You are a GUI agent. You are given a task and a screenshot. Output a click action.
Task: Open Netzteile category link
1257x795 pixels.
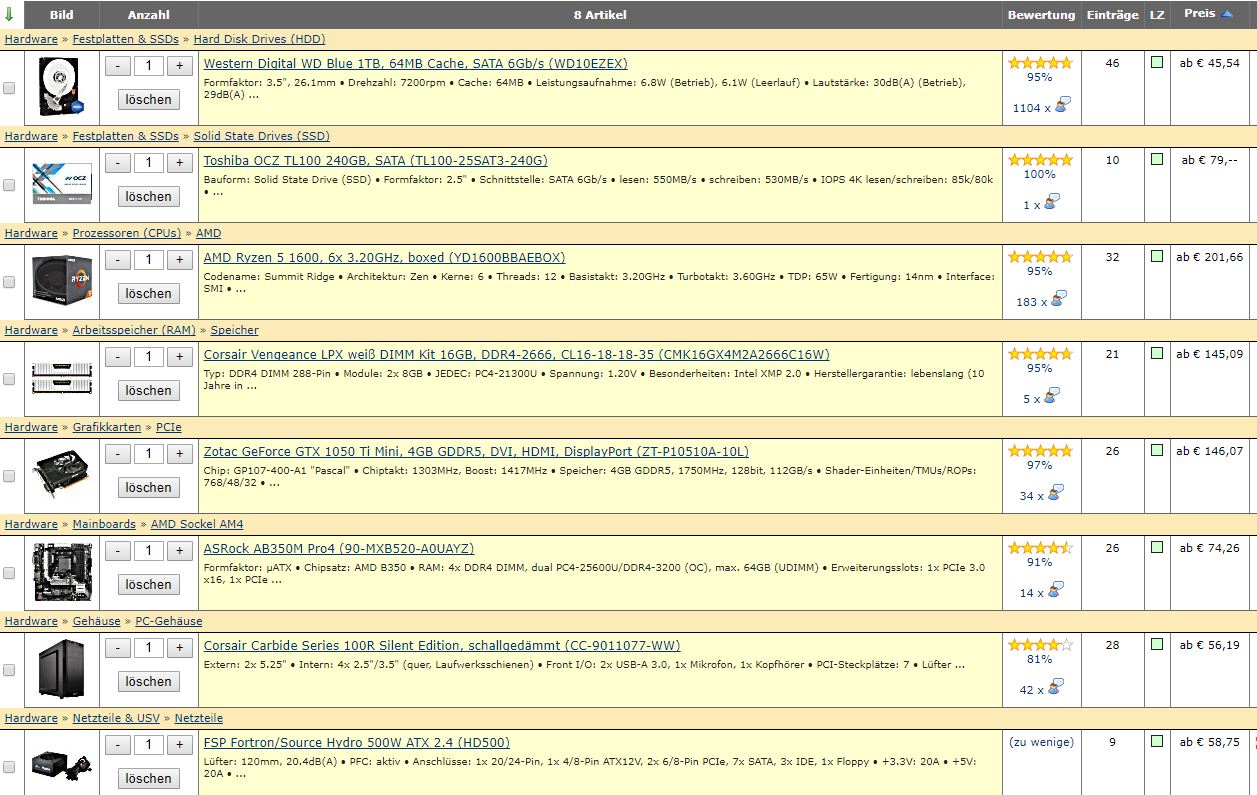(x=199, y=718)
